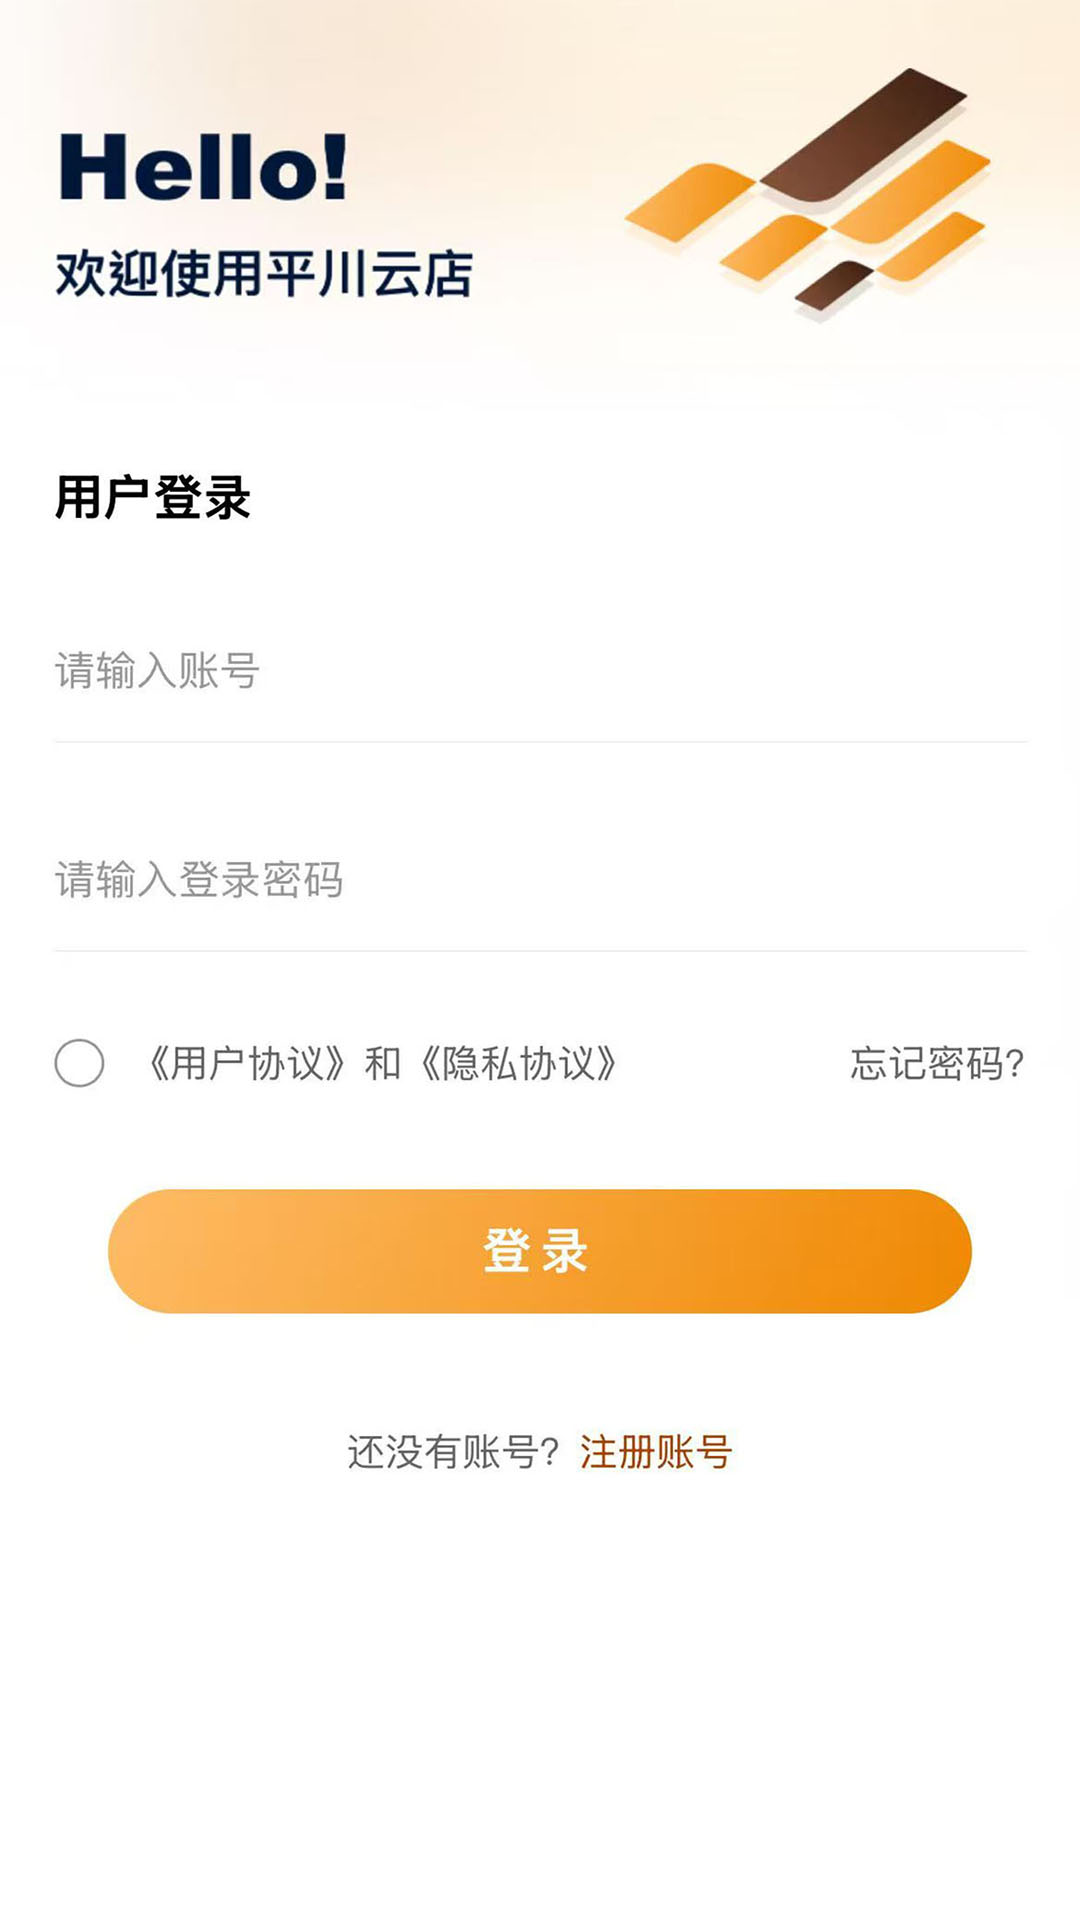Click the 和 text between the agreements
The width and height of the screenshot is (1080, 1920).
pos(383,1064)
